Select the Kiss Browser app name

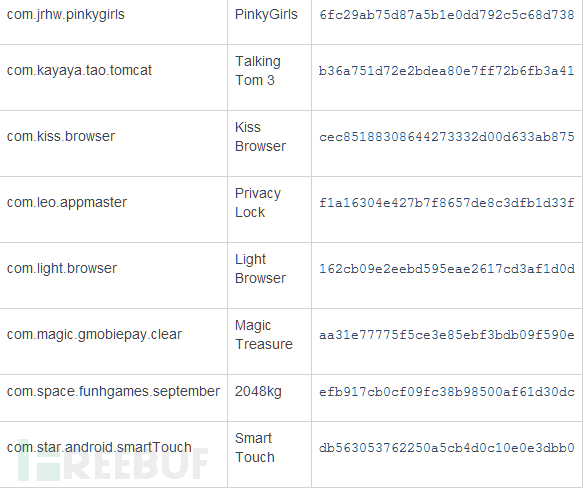(x=260, y=137)
